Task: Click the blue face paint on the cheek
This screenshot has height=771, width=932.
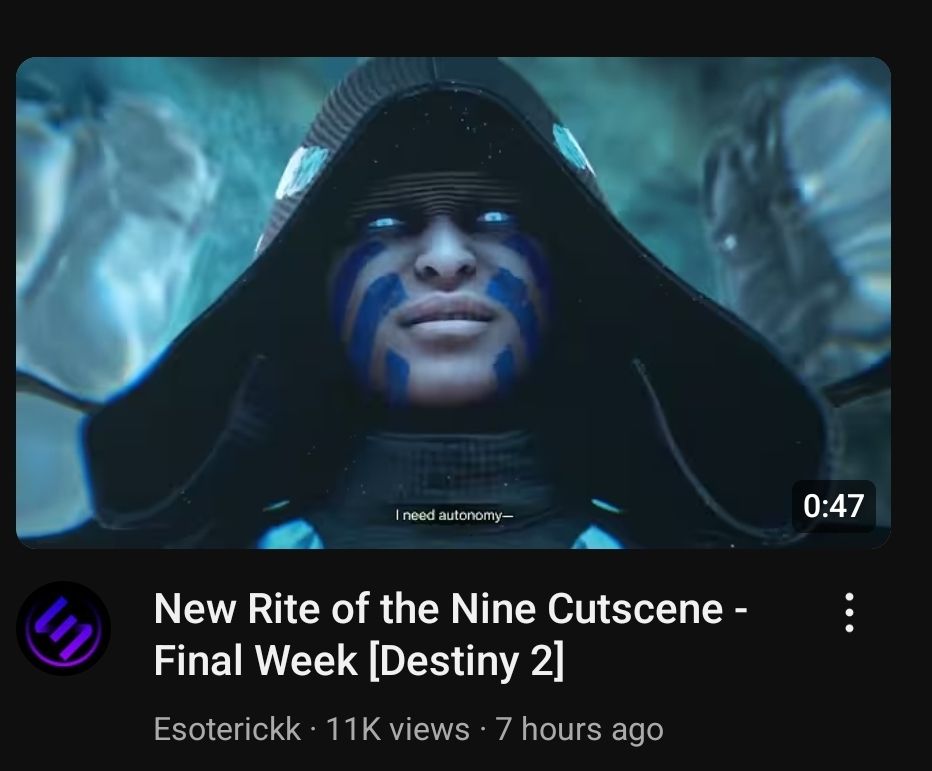Action: click(380, 303)
